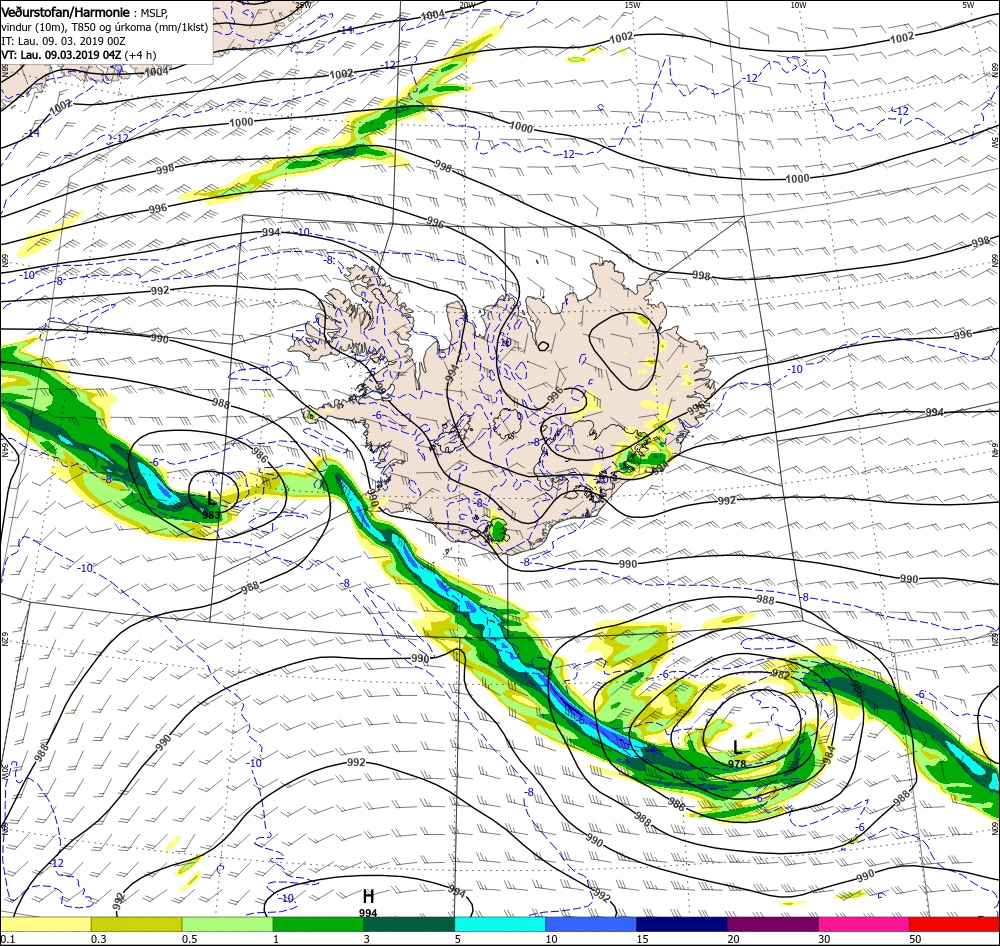Click the 984 isobar label
This screenshot has width=1000, height=946.
click(x=830, y=754)
